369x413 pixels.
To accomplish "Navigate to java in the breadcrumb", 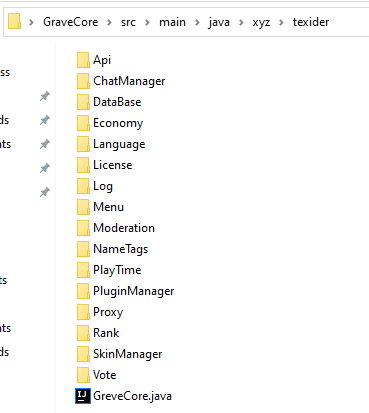I will [x=219, y=22].
